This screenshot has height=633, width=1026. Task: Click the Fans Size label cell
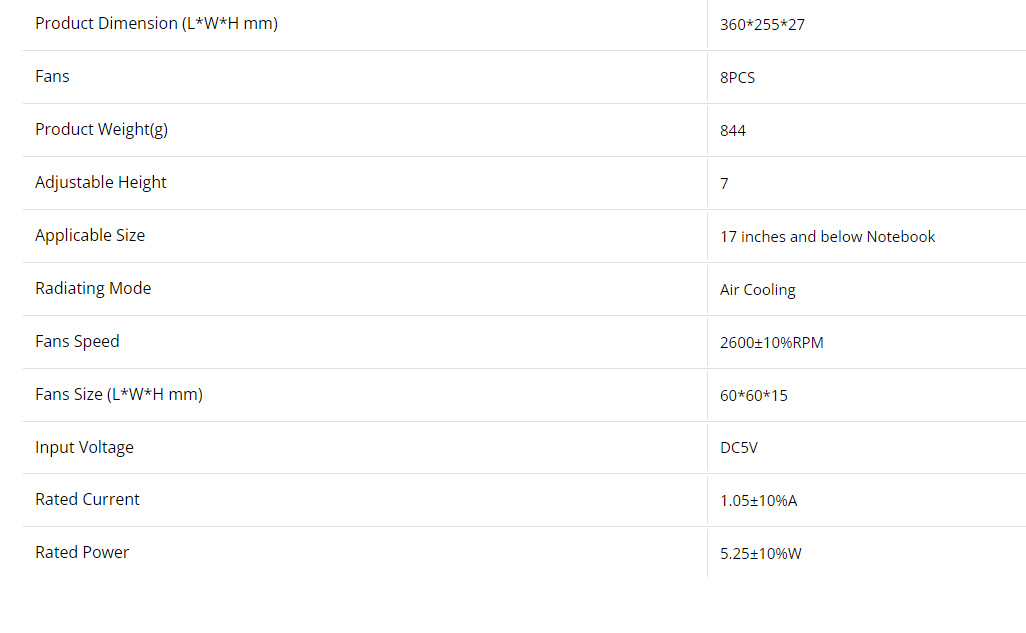119,394
